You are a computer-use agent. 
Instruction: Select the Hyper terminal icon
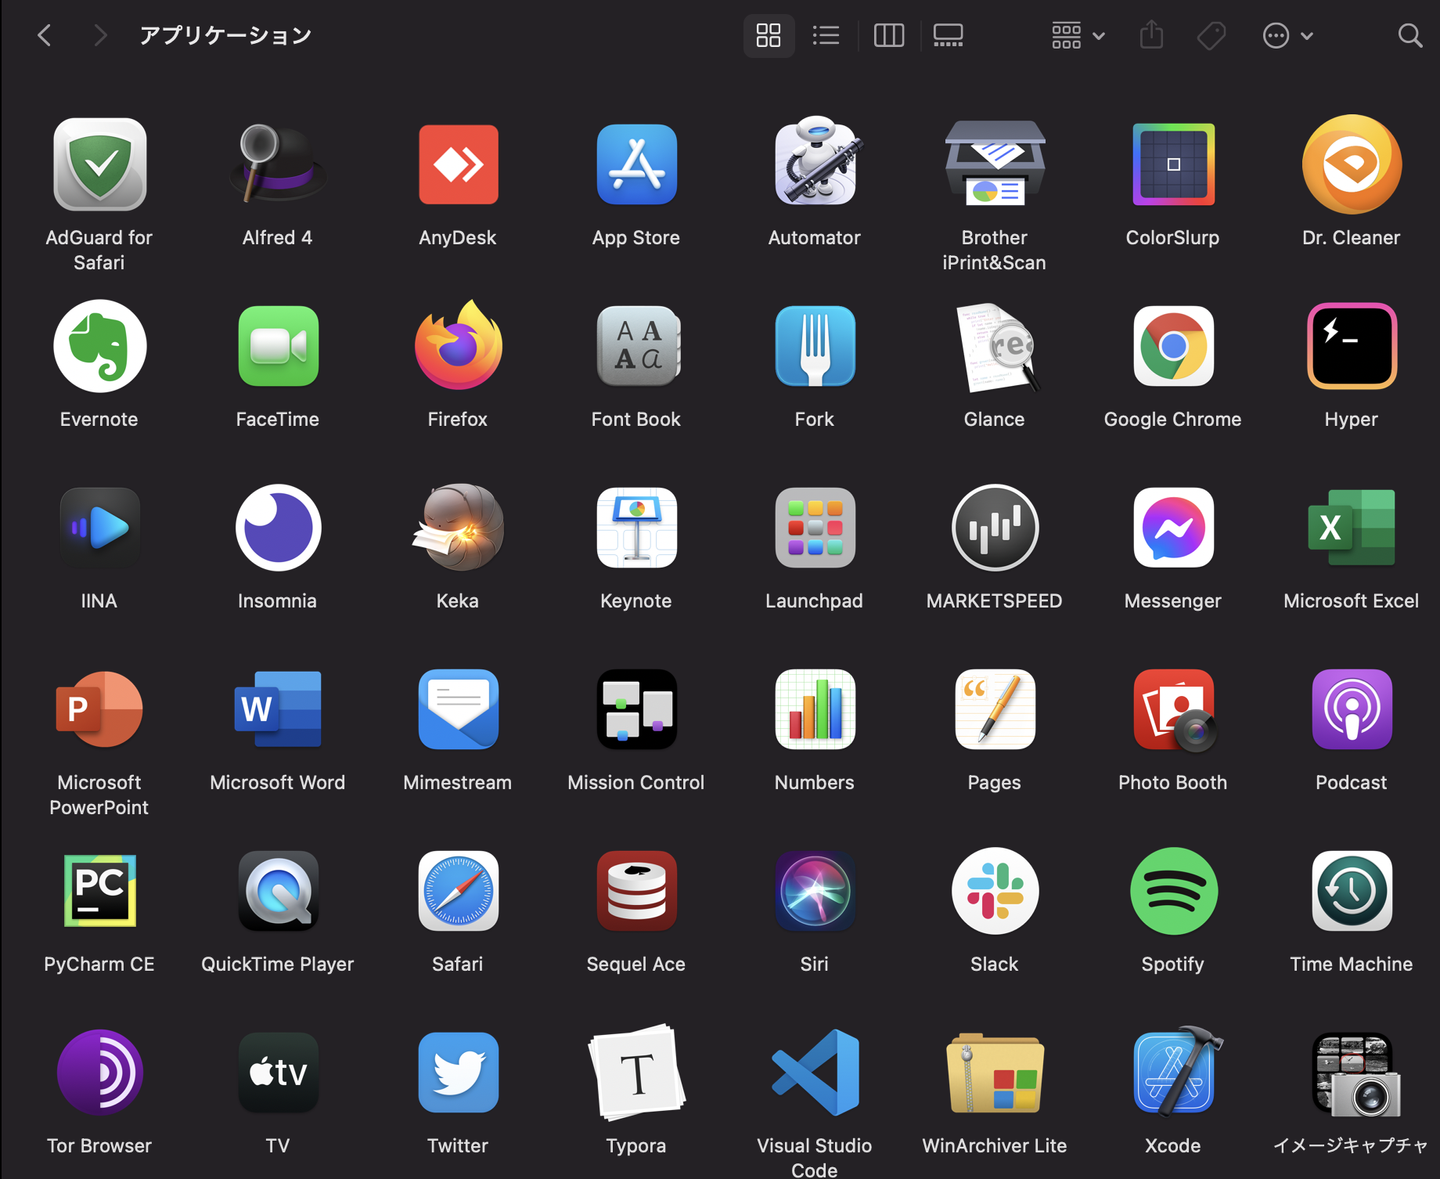coord(1351,347)
